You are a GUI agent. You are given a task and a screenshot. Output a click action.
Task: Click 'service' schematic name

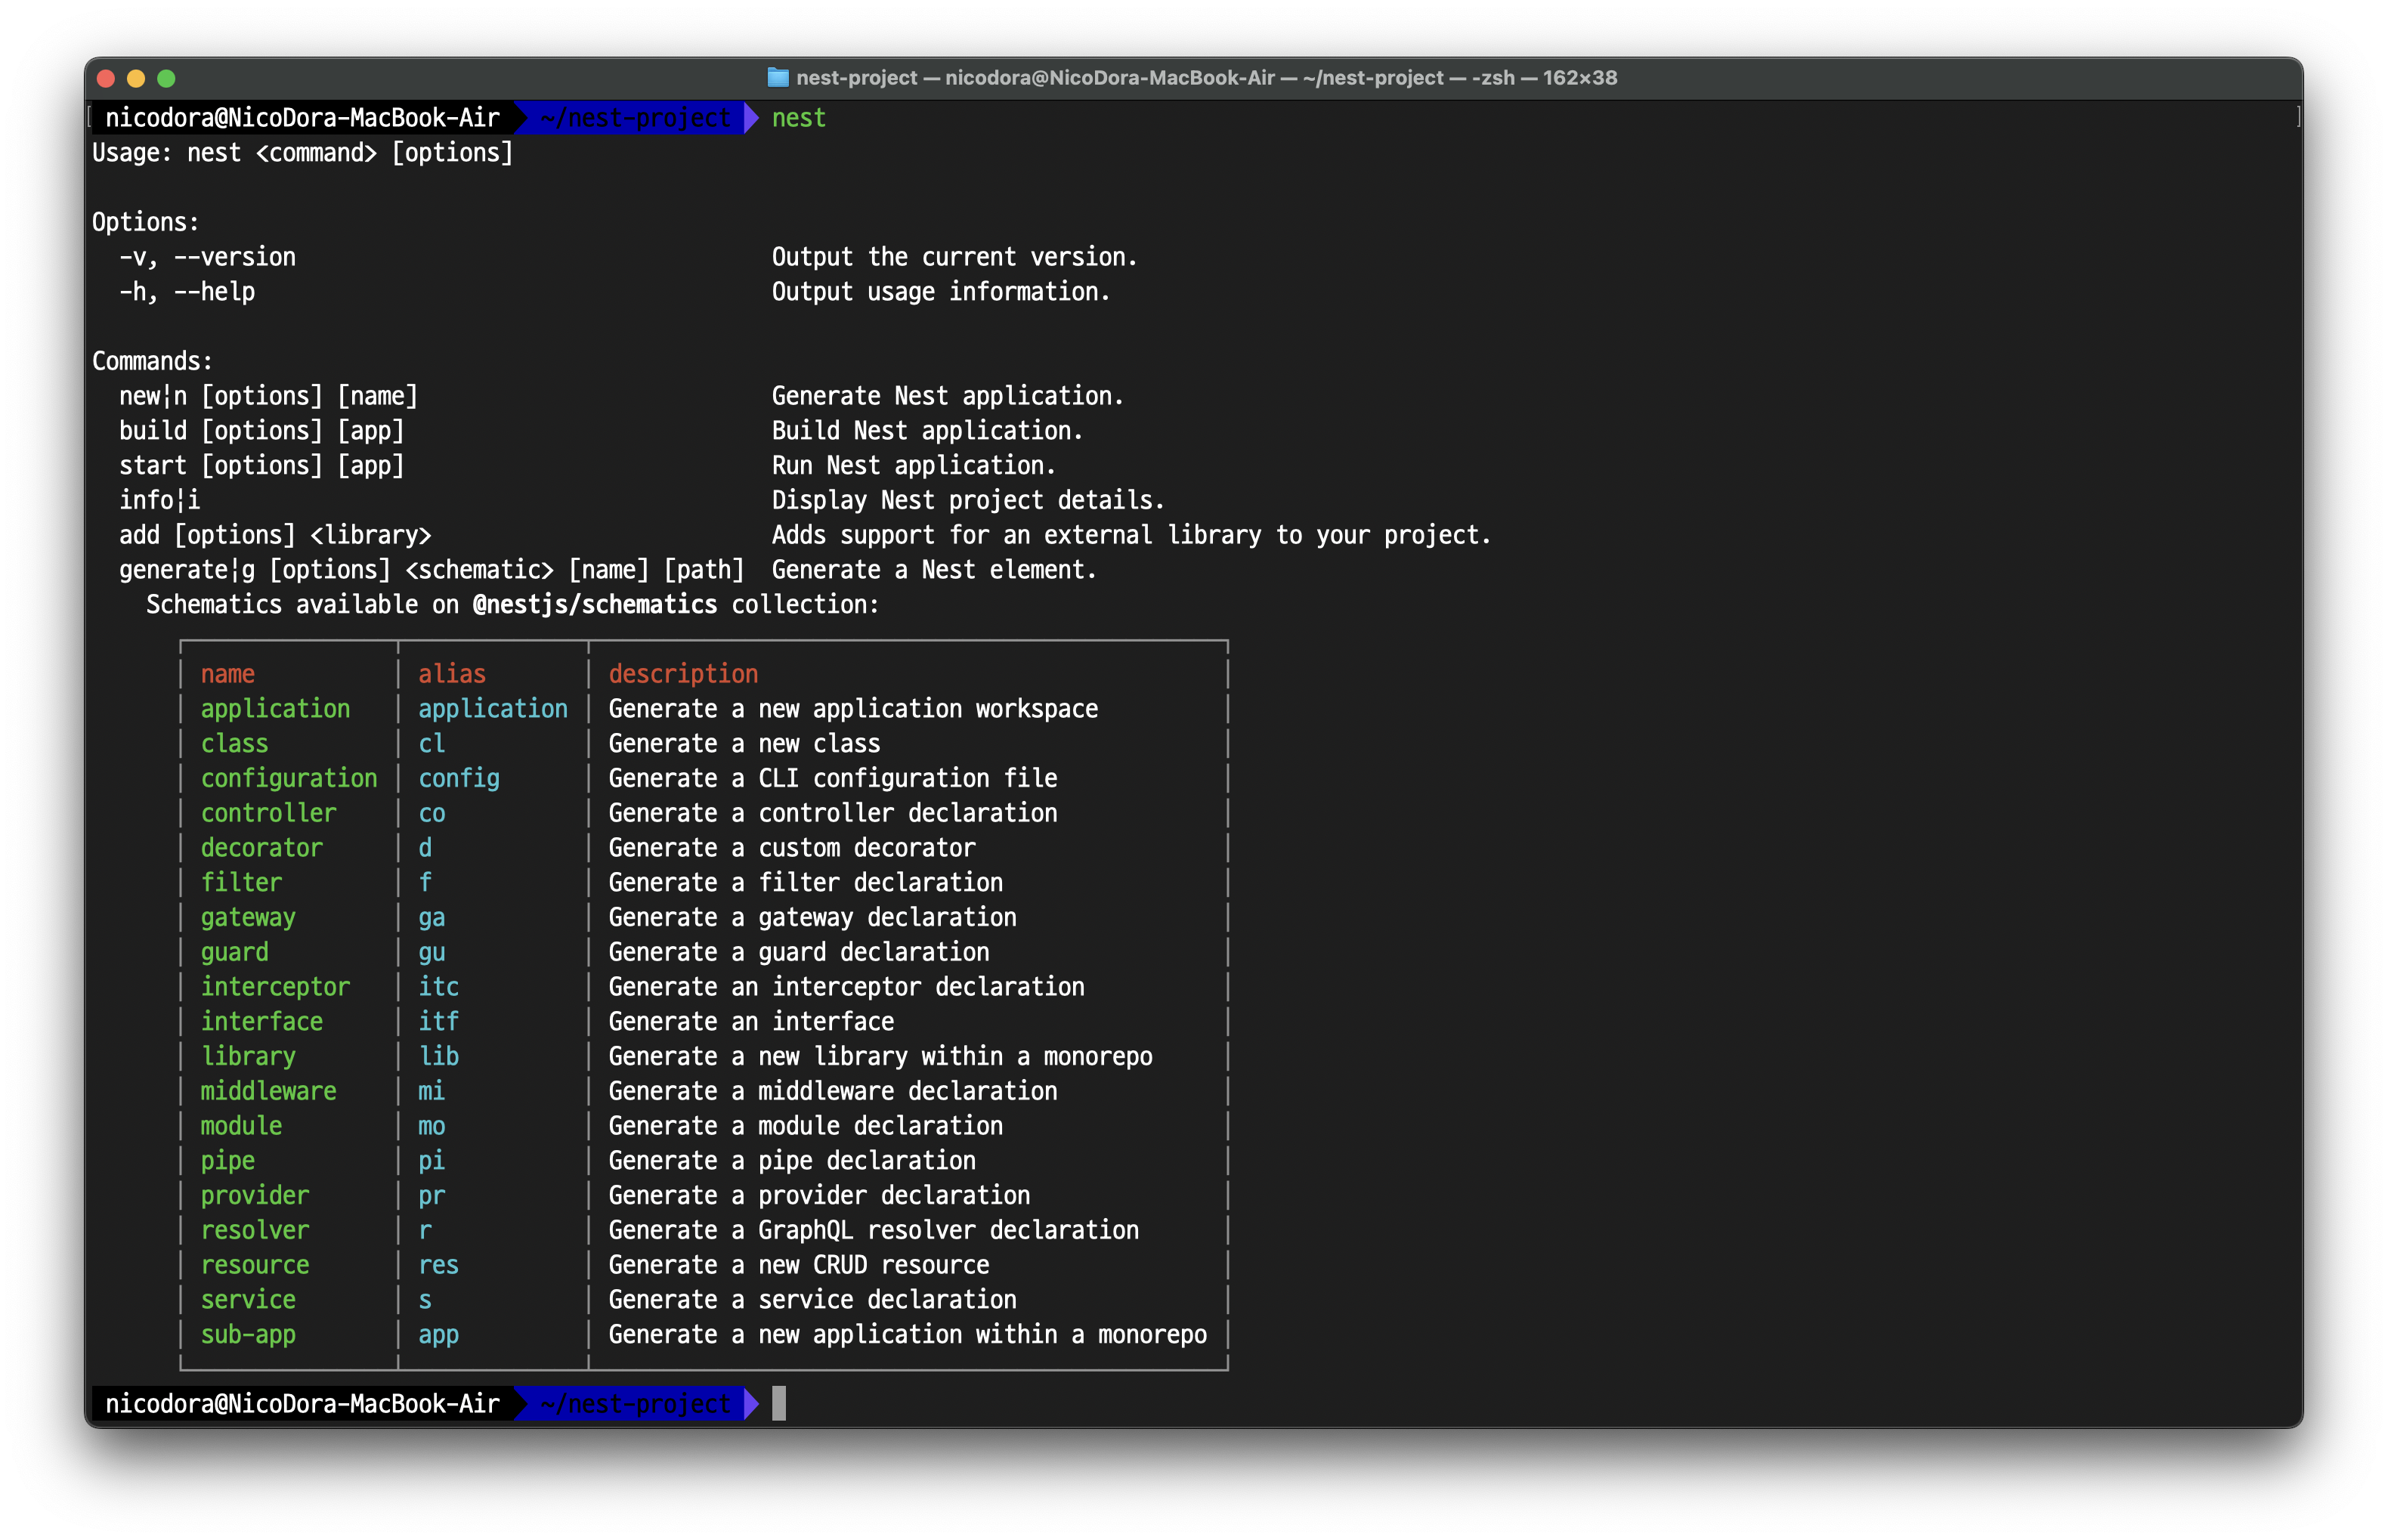point(248,1300)
